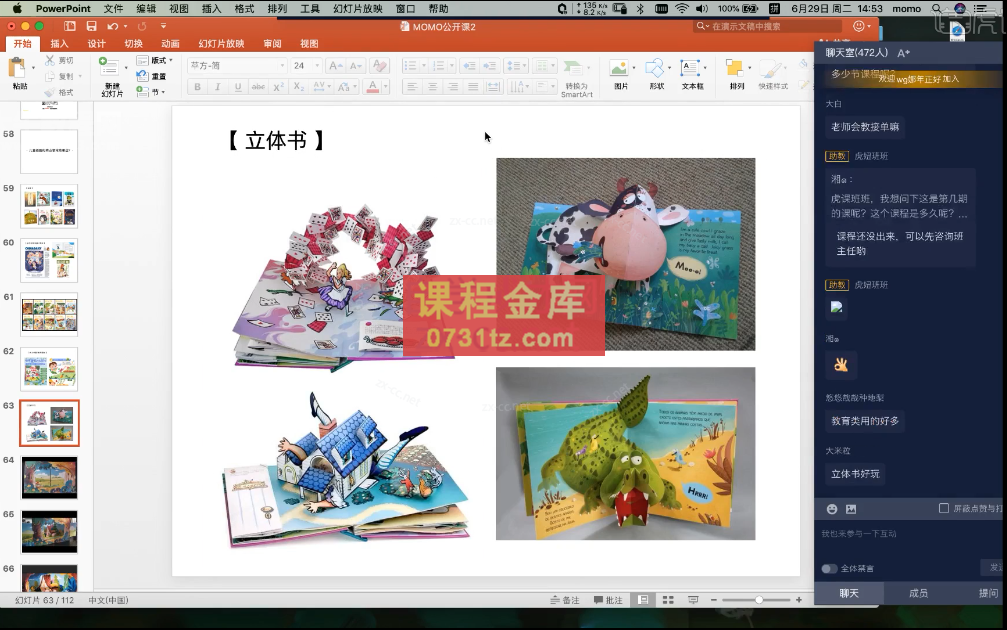
Task: Switch to the Design (设计) ribbon tab
Action: click(x=96, y=44)
